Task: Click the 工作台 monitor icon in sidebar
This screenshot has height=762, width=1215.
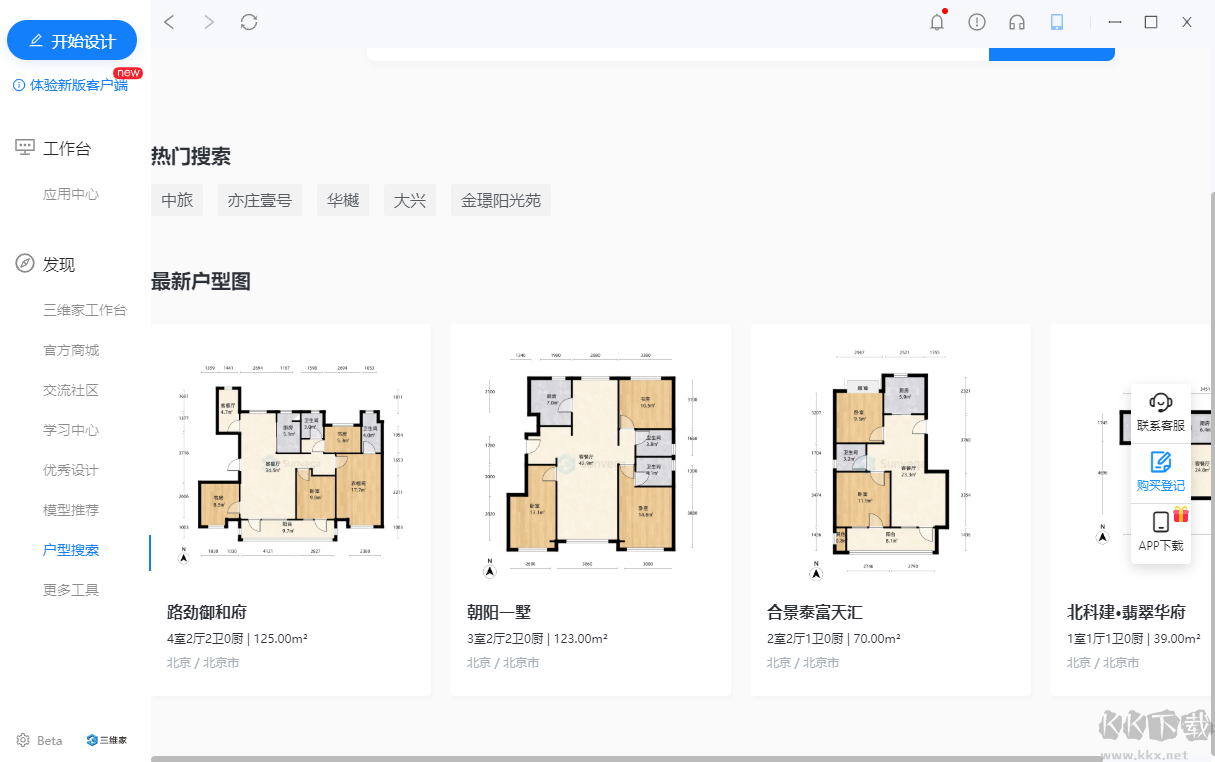Action: click(x=24, y=146)
